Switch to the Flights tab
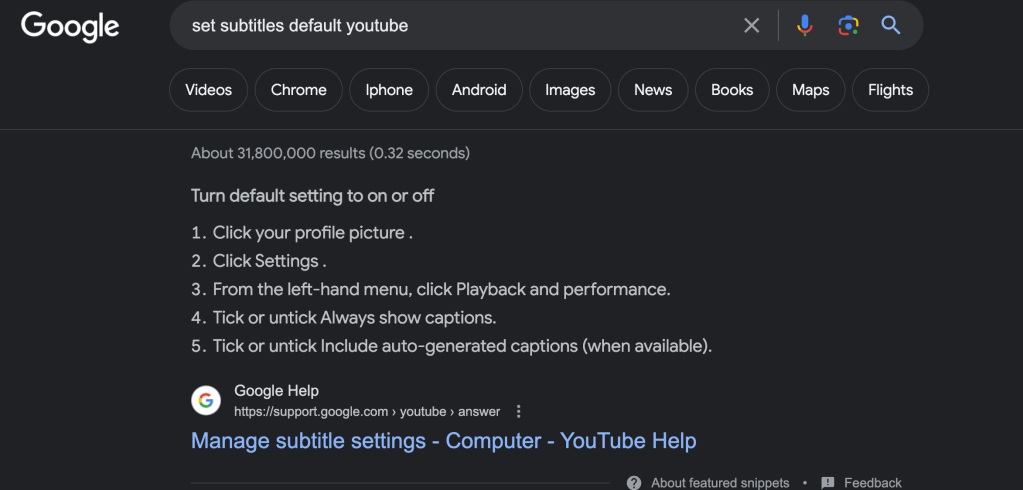This screenshot has height=490, width=1023. [x=891, y=90]
